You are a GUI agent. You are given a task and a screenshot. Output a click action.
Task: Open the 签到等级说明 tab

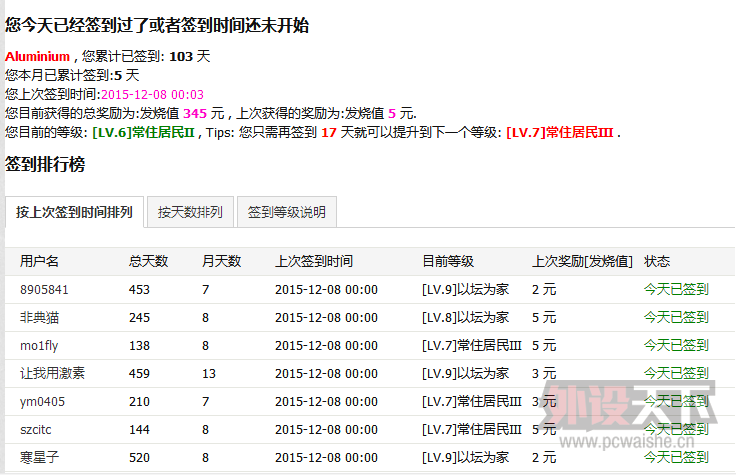(x=286, y=212)
